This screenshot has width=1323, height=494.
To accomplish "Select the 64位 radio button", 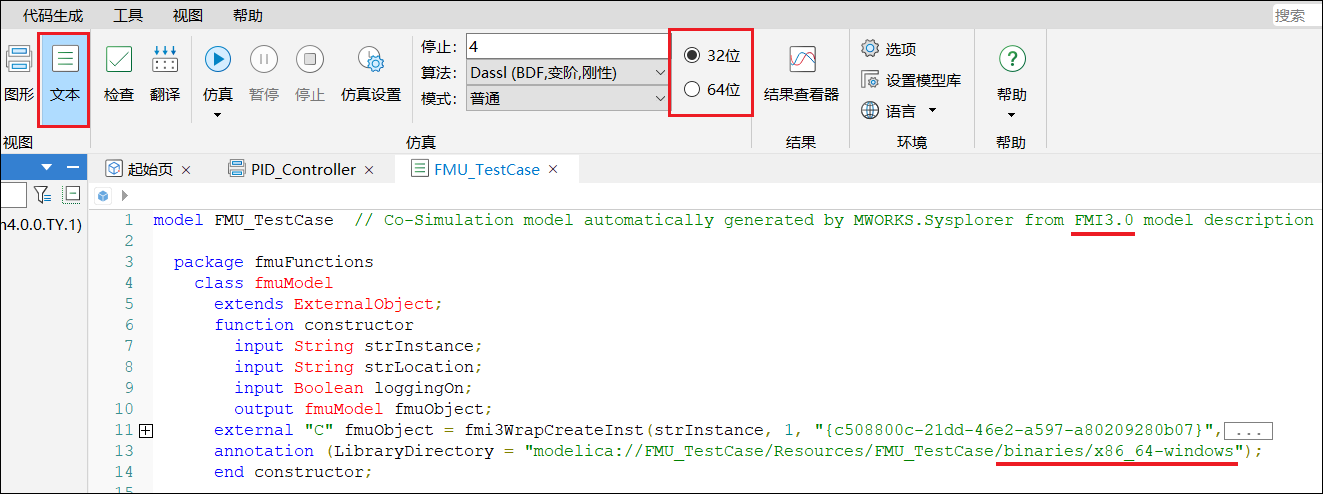I will [692, 90].
